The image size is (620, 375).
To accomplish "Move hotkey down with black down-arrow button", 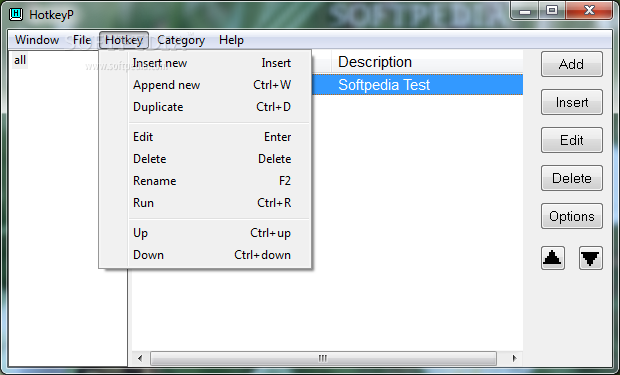I will [x=590, y=258].
